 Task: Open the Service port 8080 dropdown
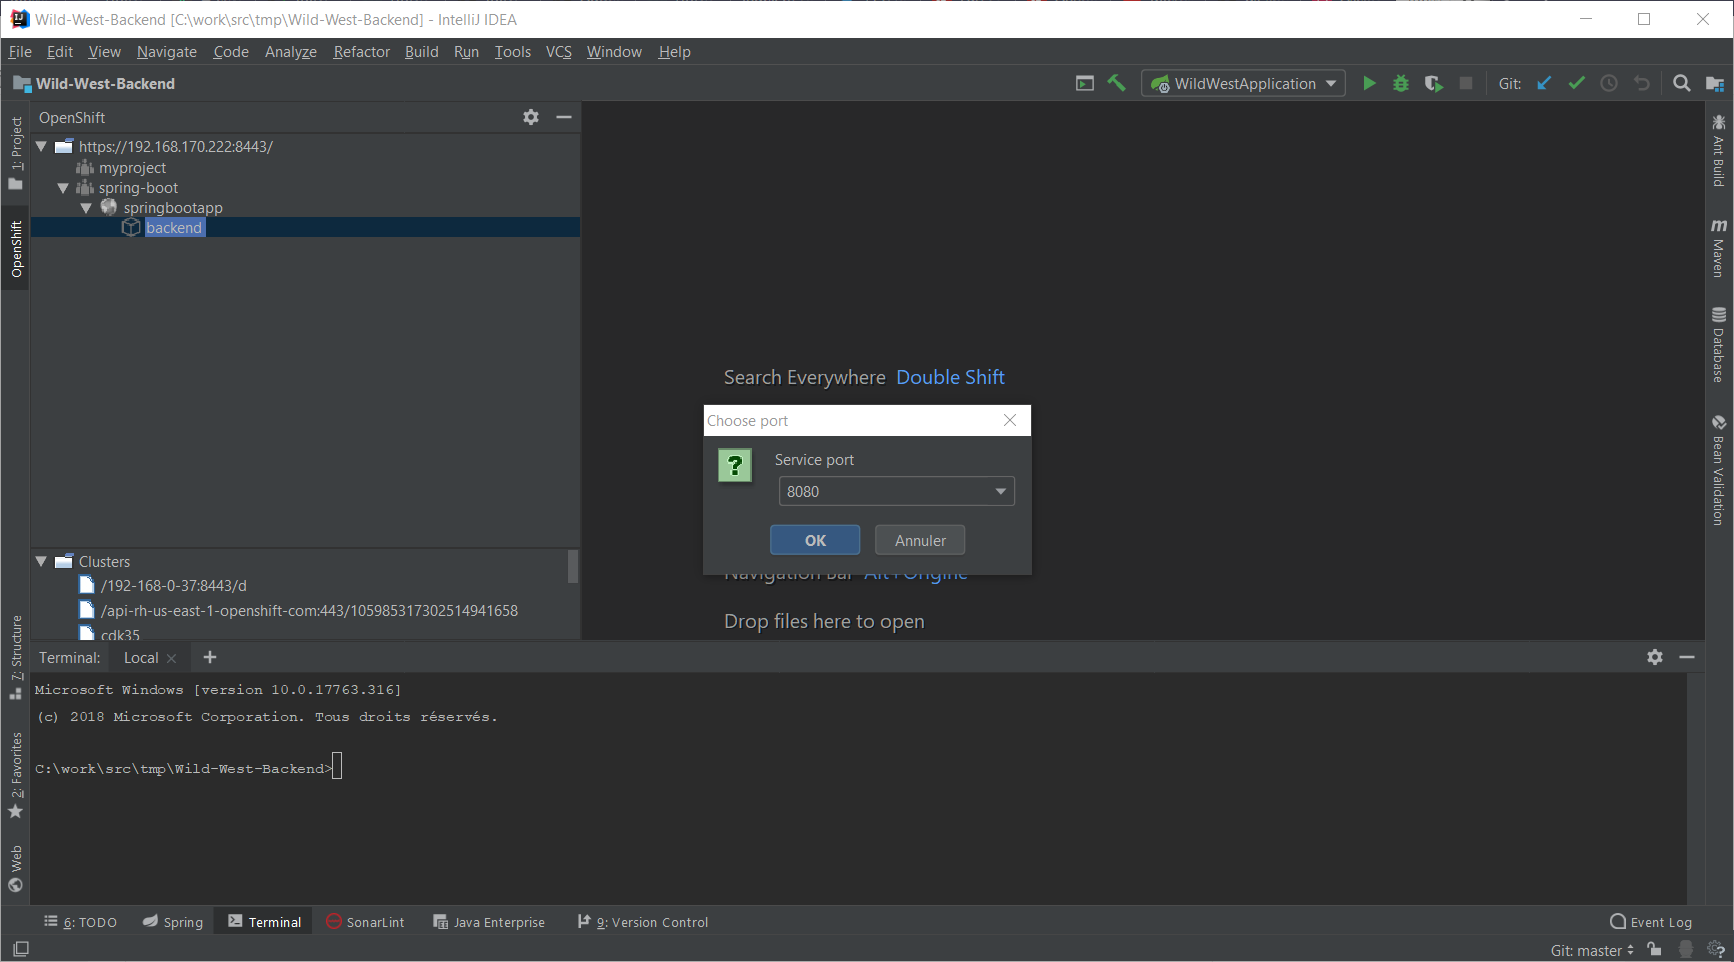coord(896,491)
